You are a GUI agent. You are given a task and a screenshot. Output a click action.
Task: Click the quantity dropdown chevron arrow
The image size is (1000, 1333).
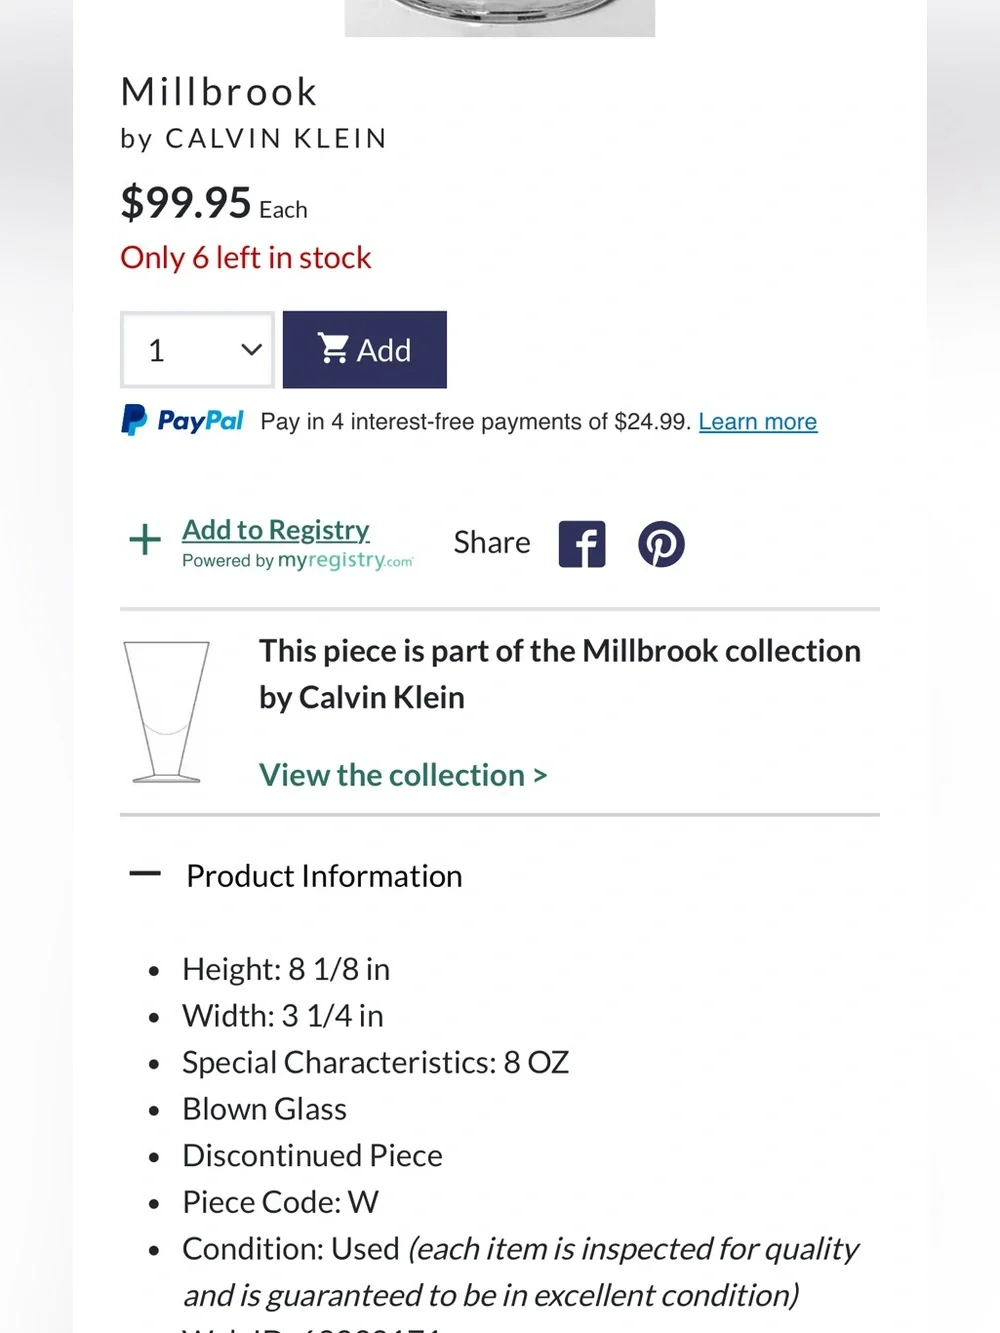pos(251,350)
